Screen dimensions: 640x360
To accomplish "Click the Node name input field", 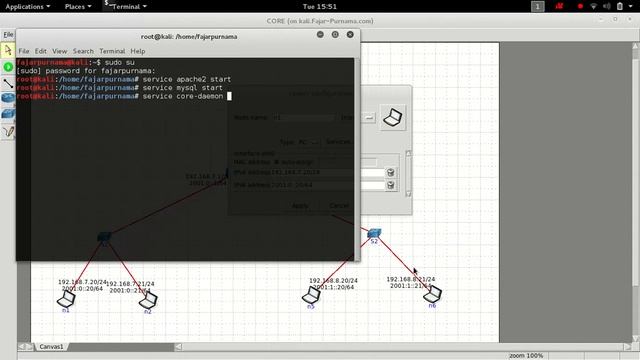I will pos(304,118).
